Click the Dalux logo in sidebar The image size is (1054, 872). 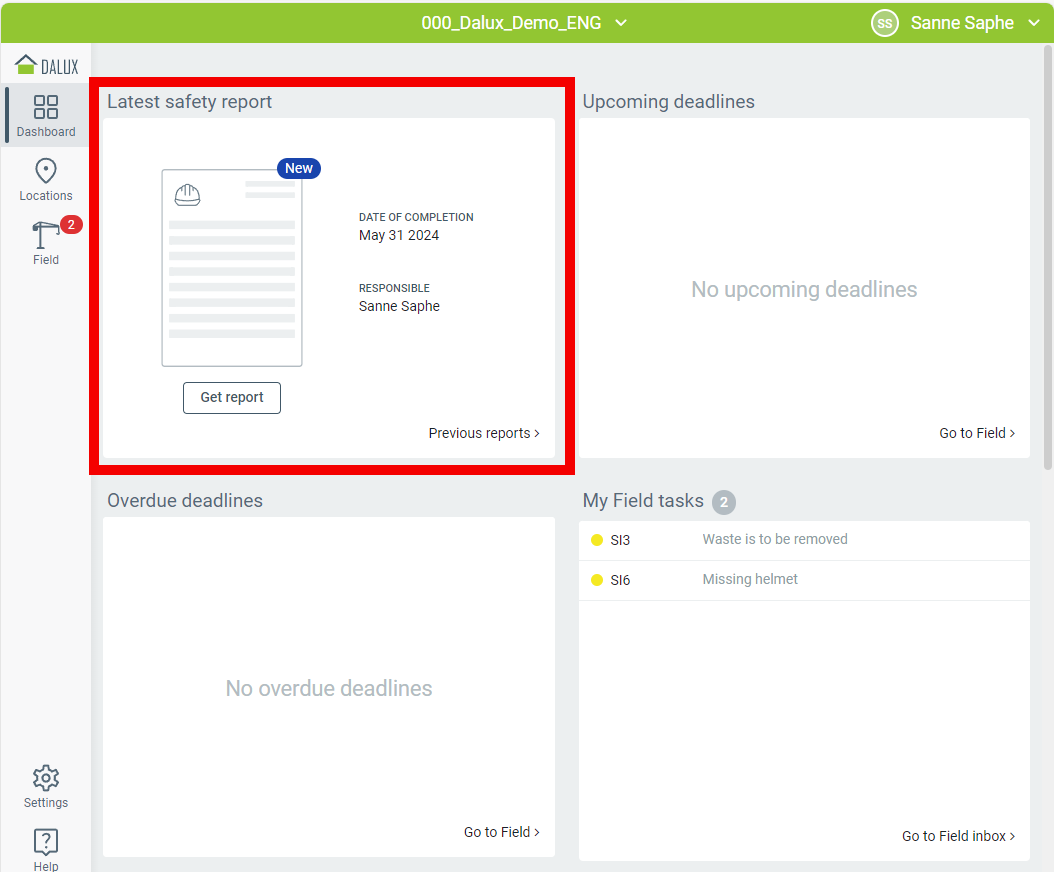click(x=46, y=66)
